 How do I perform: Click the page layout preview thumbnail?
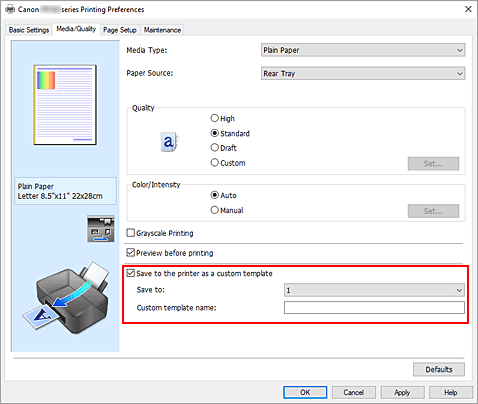point(65,105)
